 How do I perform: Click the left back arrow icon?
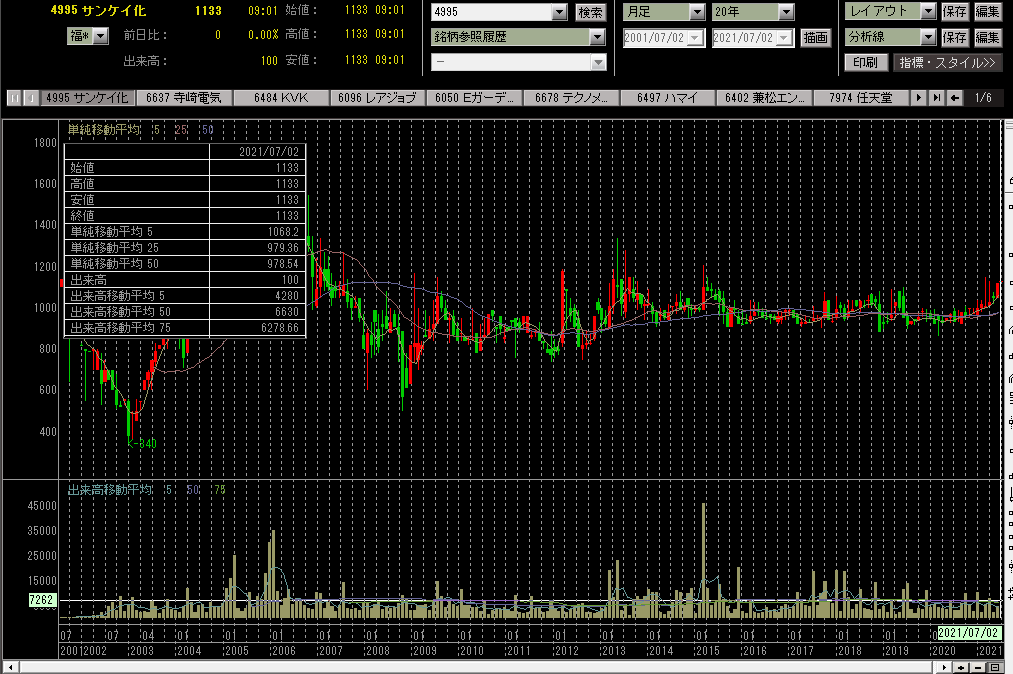pyautogui.click(x=955, y=98)
